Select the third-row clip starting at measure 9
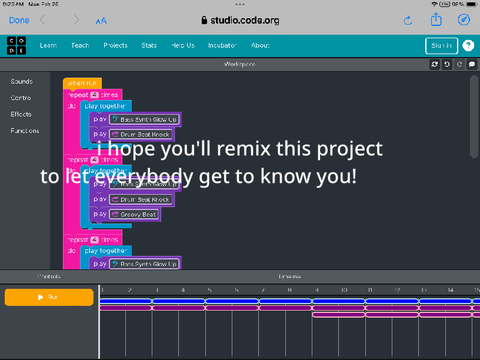 tap(338, 315)
